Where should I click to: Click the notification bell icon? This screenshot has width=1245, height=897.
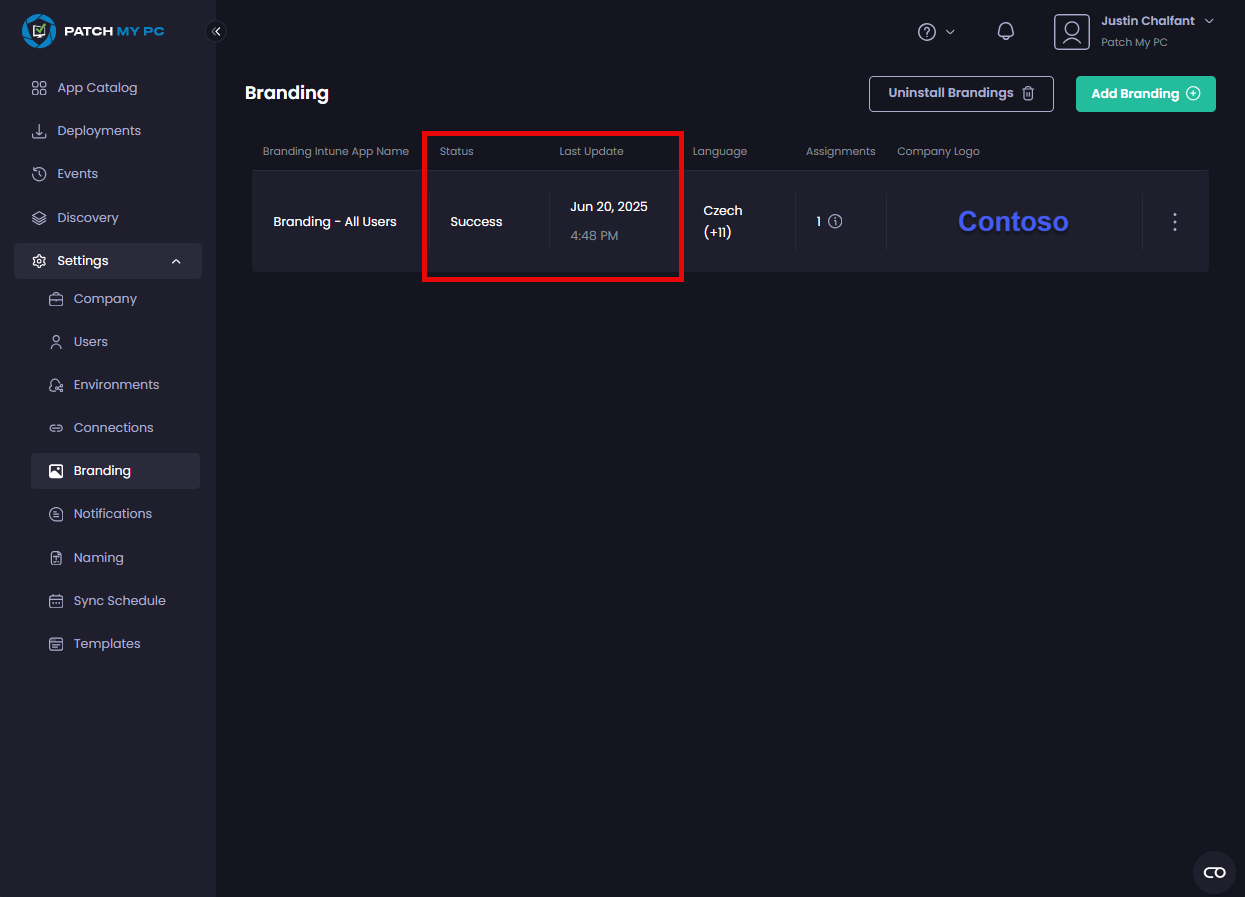click(1006, 32)
